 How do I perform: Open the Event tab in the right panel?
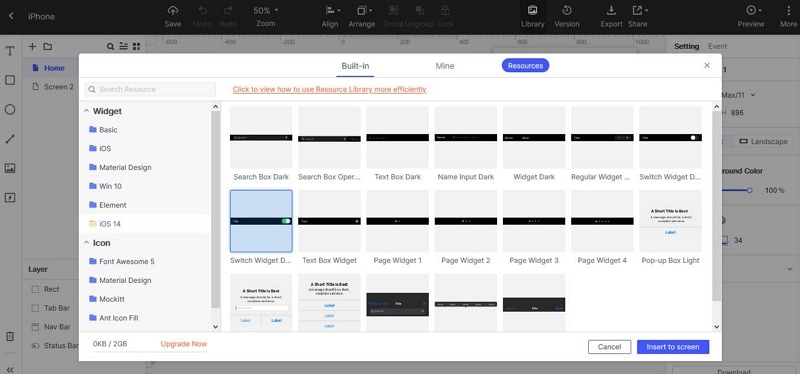coord(717,46)
